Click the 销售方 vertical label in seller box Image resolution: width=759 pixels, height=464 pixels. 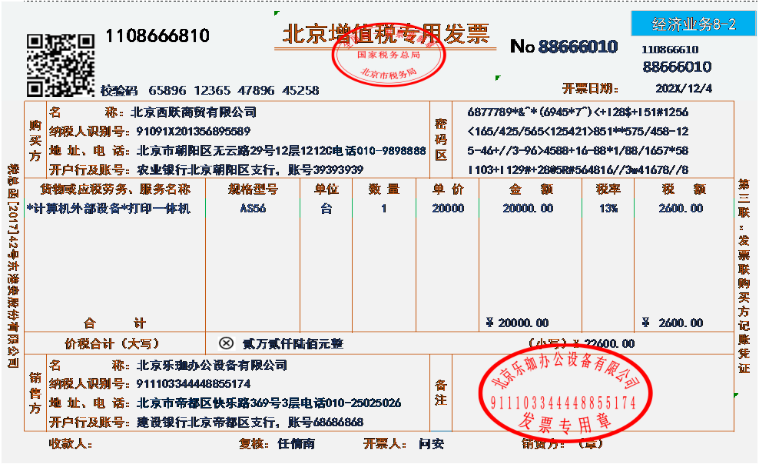[x=35, y=393]
